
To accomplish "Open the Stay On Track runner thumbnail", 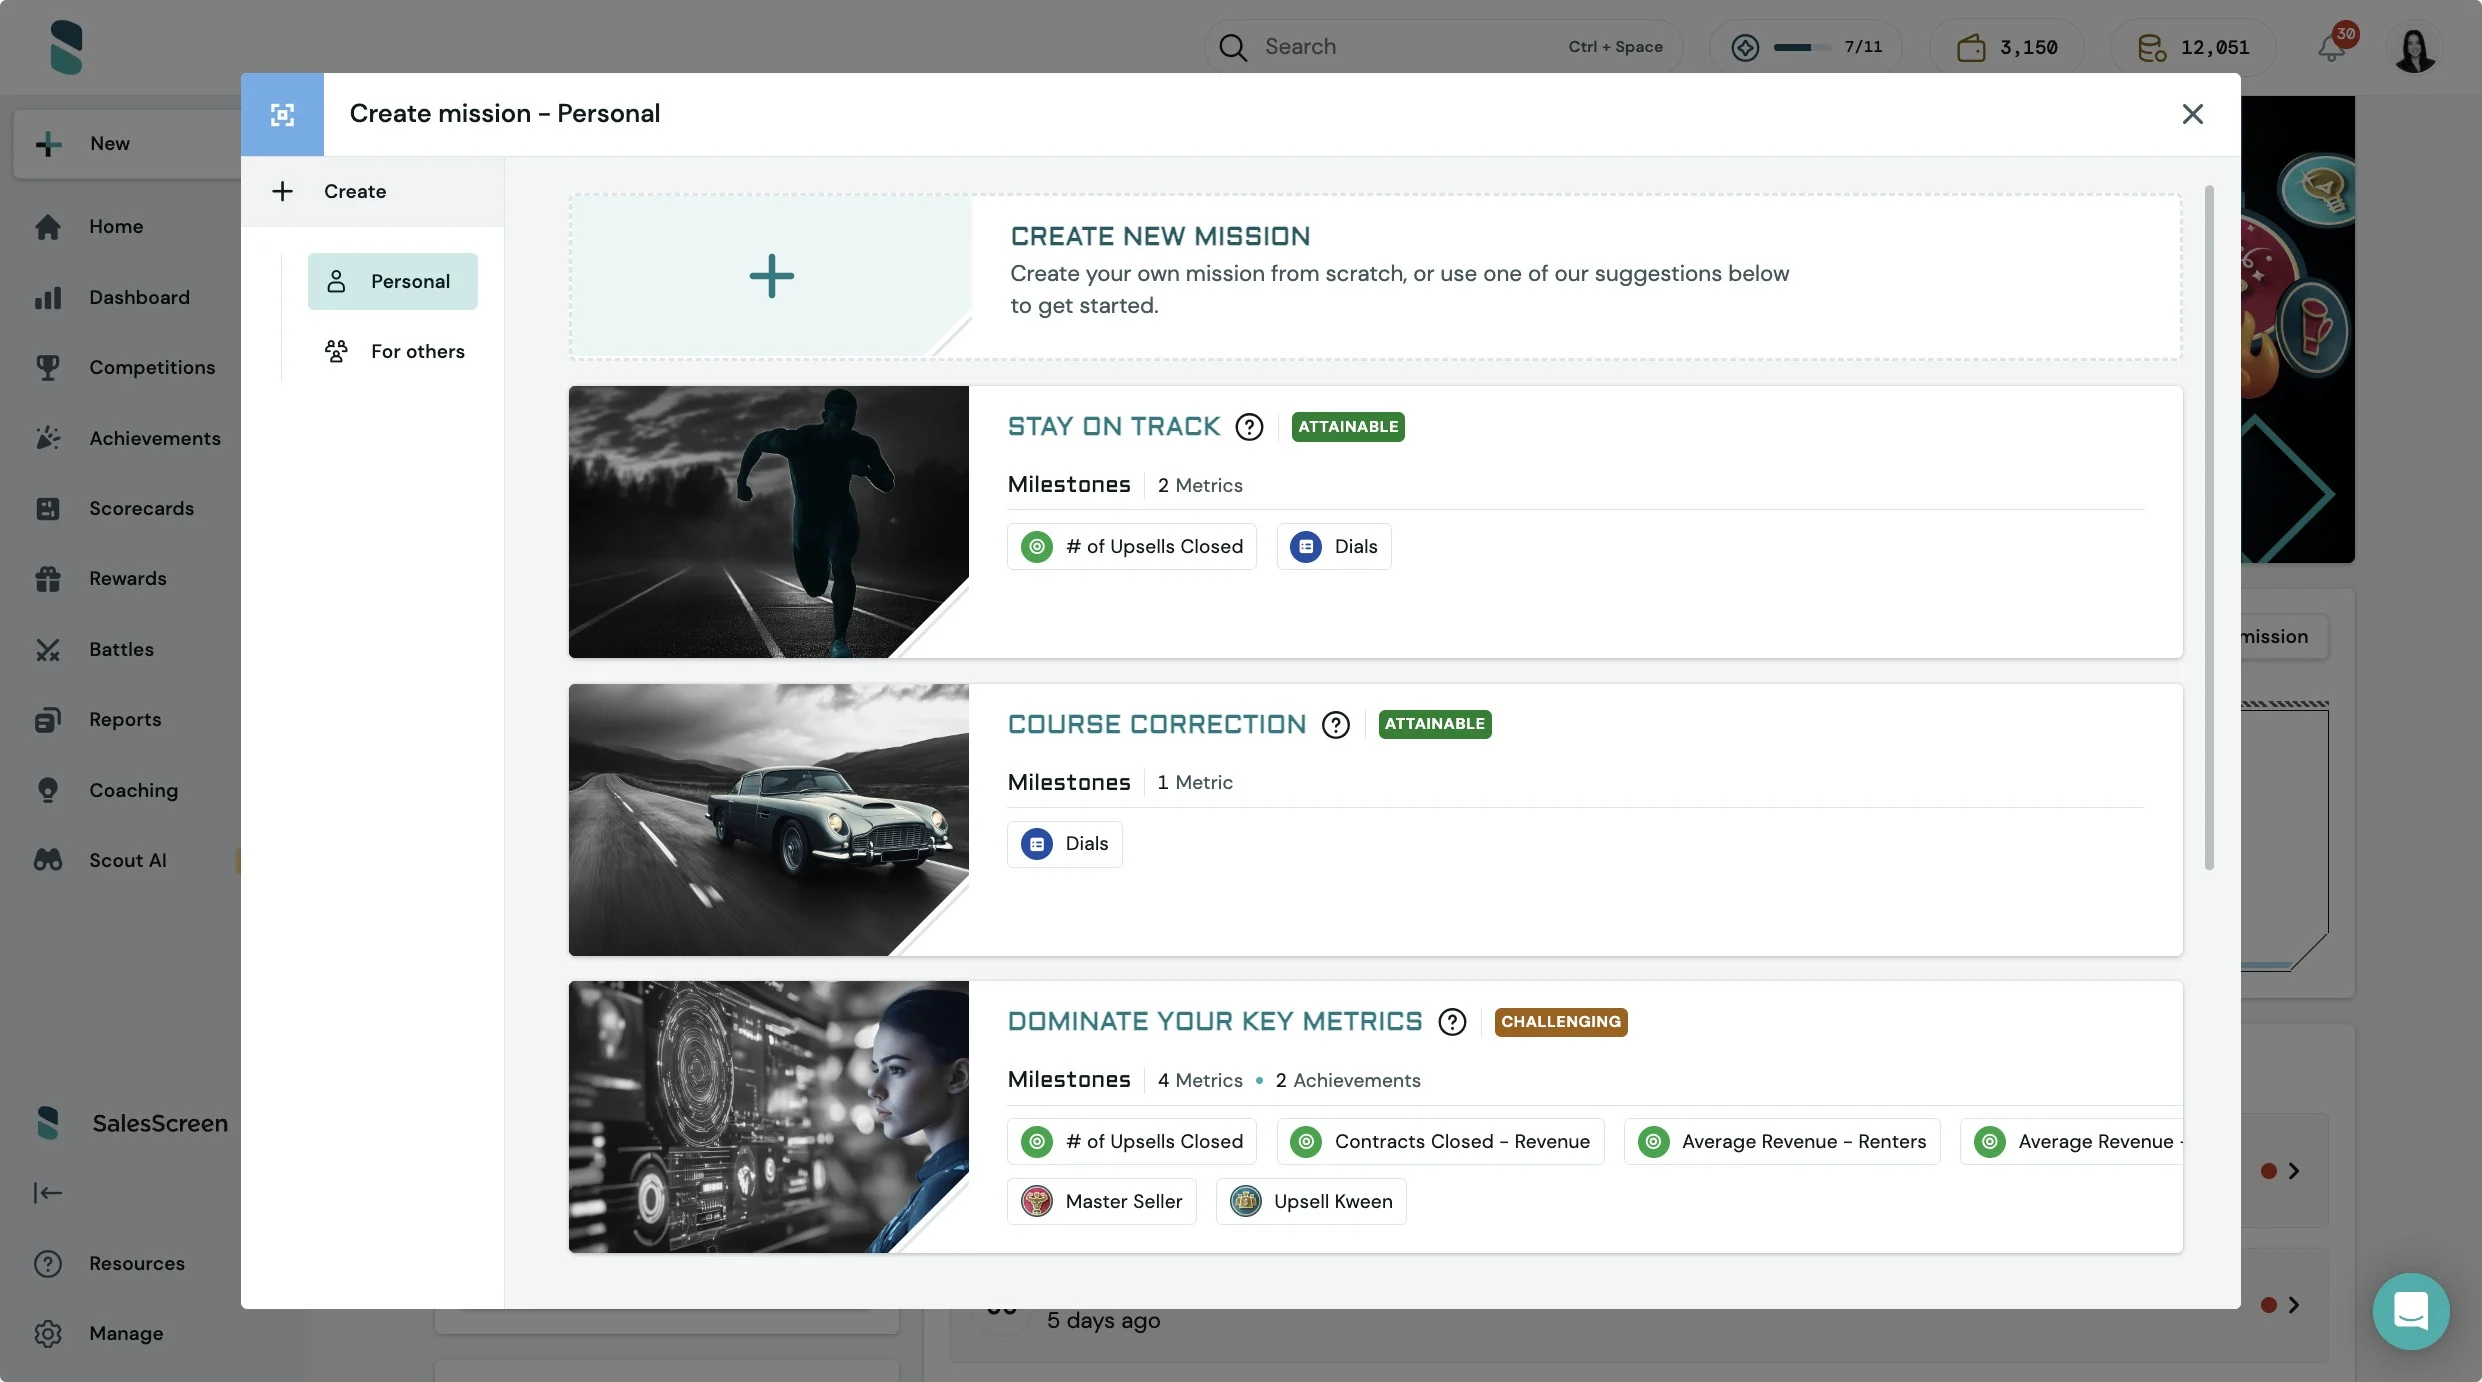I will pos(768,522).
